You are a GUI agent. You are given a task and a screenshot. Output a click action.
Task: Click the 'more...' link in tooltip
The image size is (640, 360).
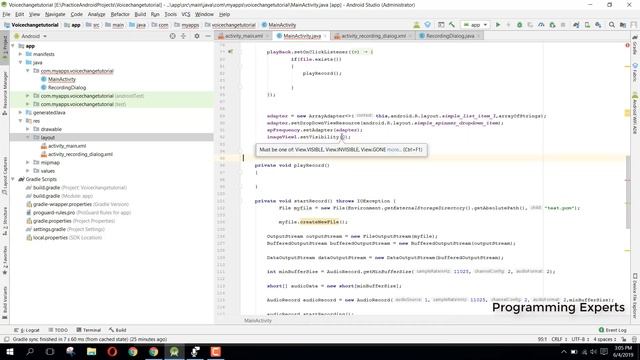[394, 150]
